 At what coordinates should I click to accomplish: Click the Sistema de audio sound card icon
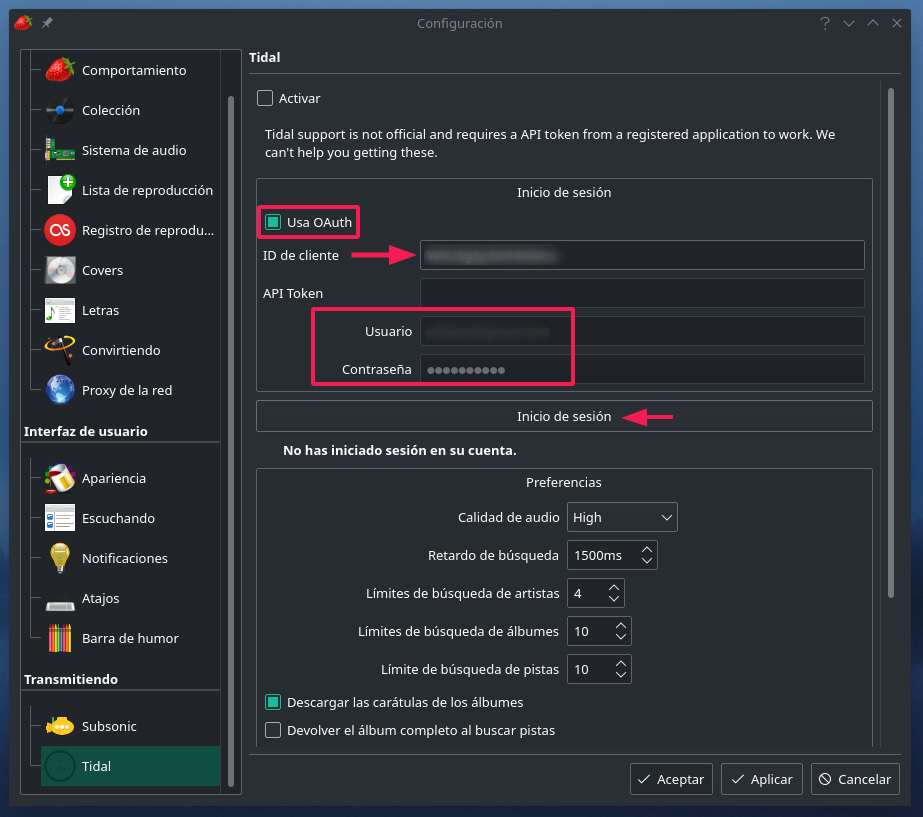60,150
